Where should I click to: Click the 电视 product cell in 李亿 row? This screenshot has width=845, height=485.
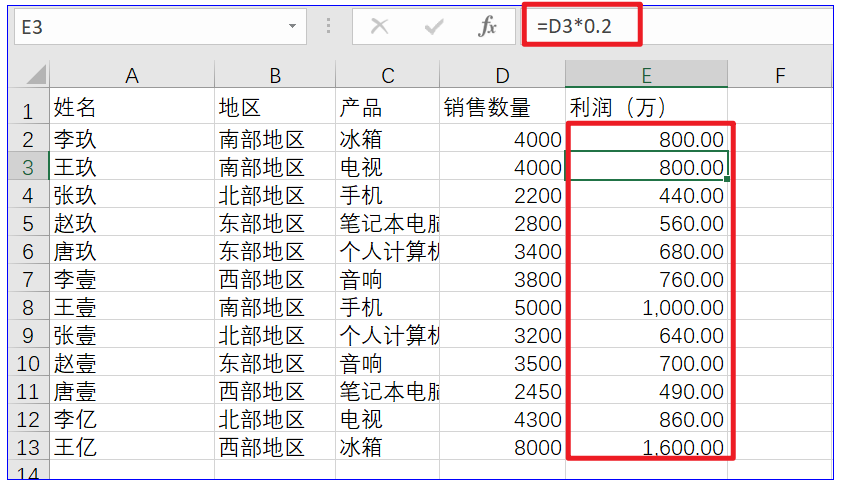(x=387, y=419)
